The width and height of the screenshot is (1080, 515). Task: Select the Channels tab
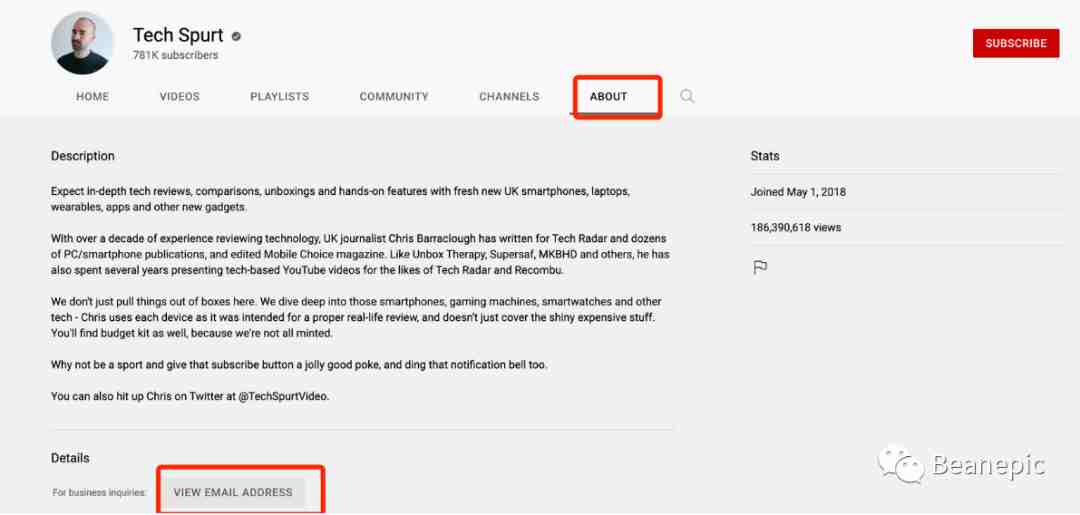click(509, 97)
